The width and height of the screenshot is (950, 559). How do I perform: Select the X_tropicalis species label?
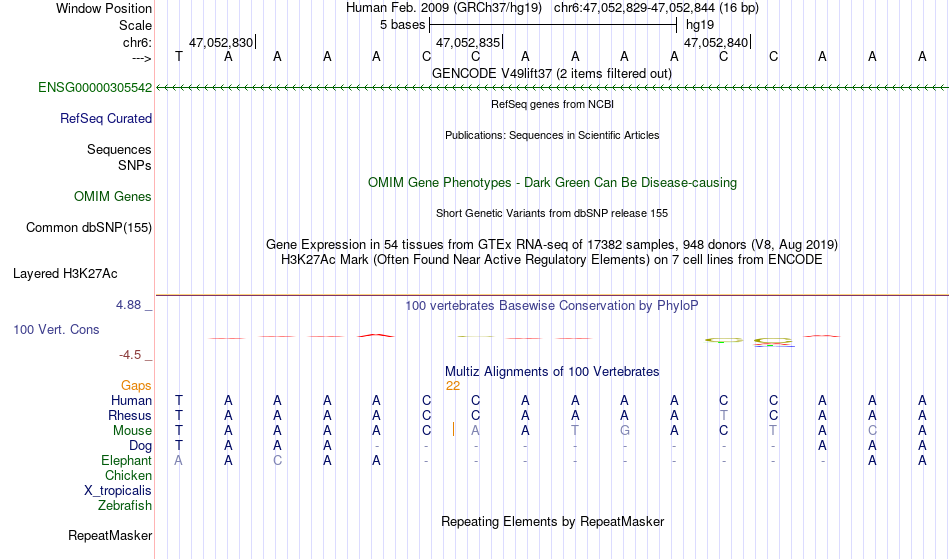click(118, 491)
